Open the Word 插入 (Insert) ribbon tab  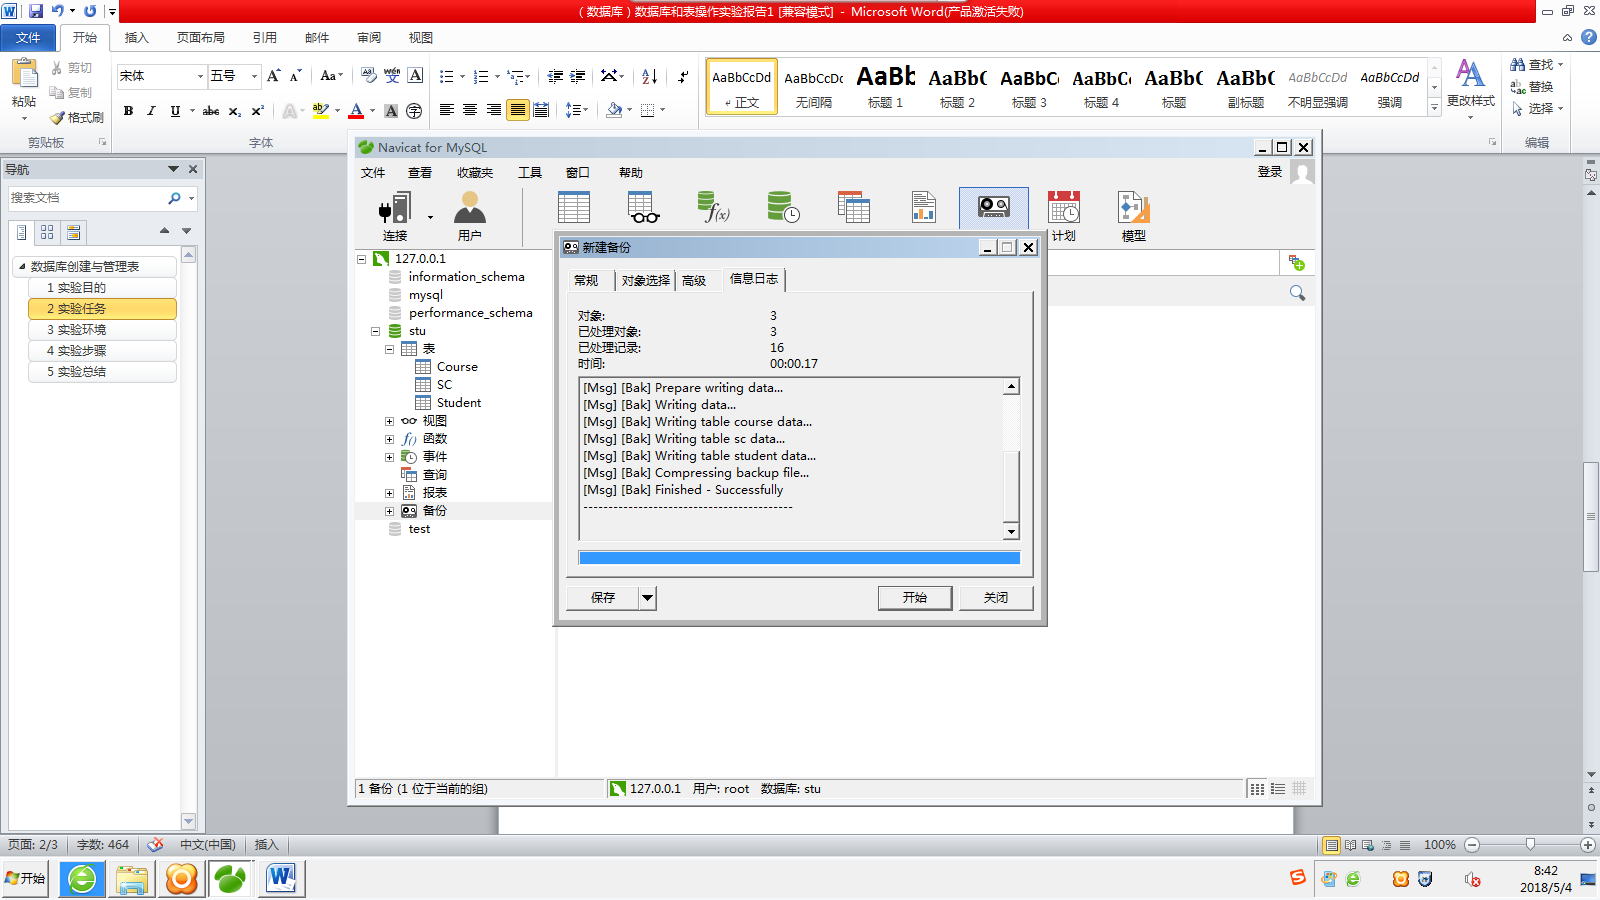pyautogui.click(x=136, y=38)
